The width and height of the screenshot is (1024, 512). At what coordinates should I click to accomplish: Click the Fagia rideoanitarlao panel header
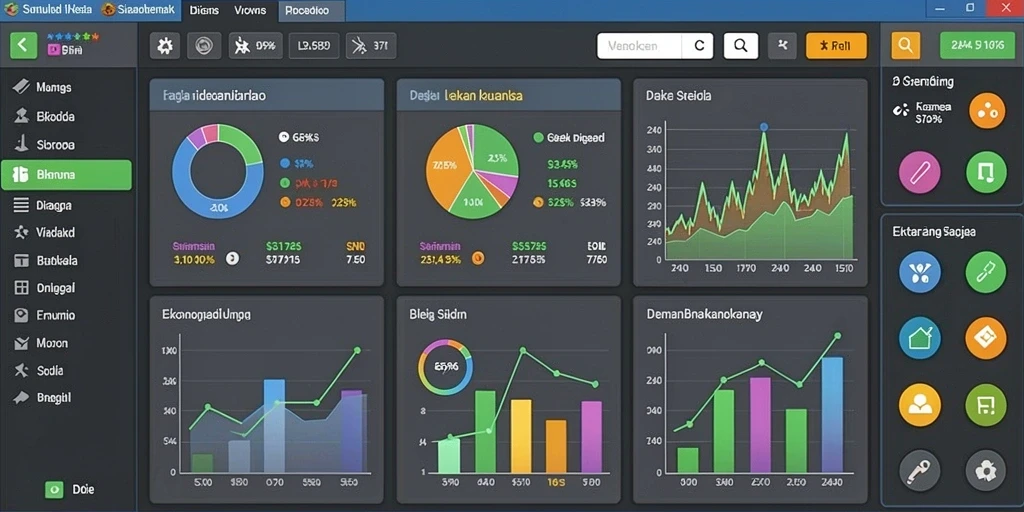point(266,95)
